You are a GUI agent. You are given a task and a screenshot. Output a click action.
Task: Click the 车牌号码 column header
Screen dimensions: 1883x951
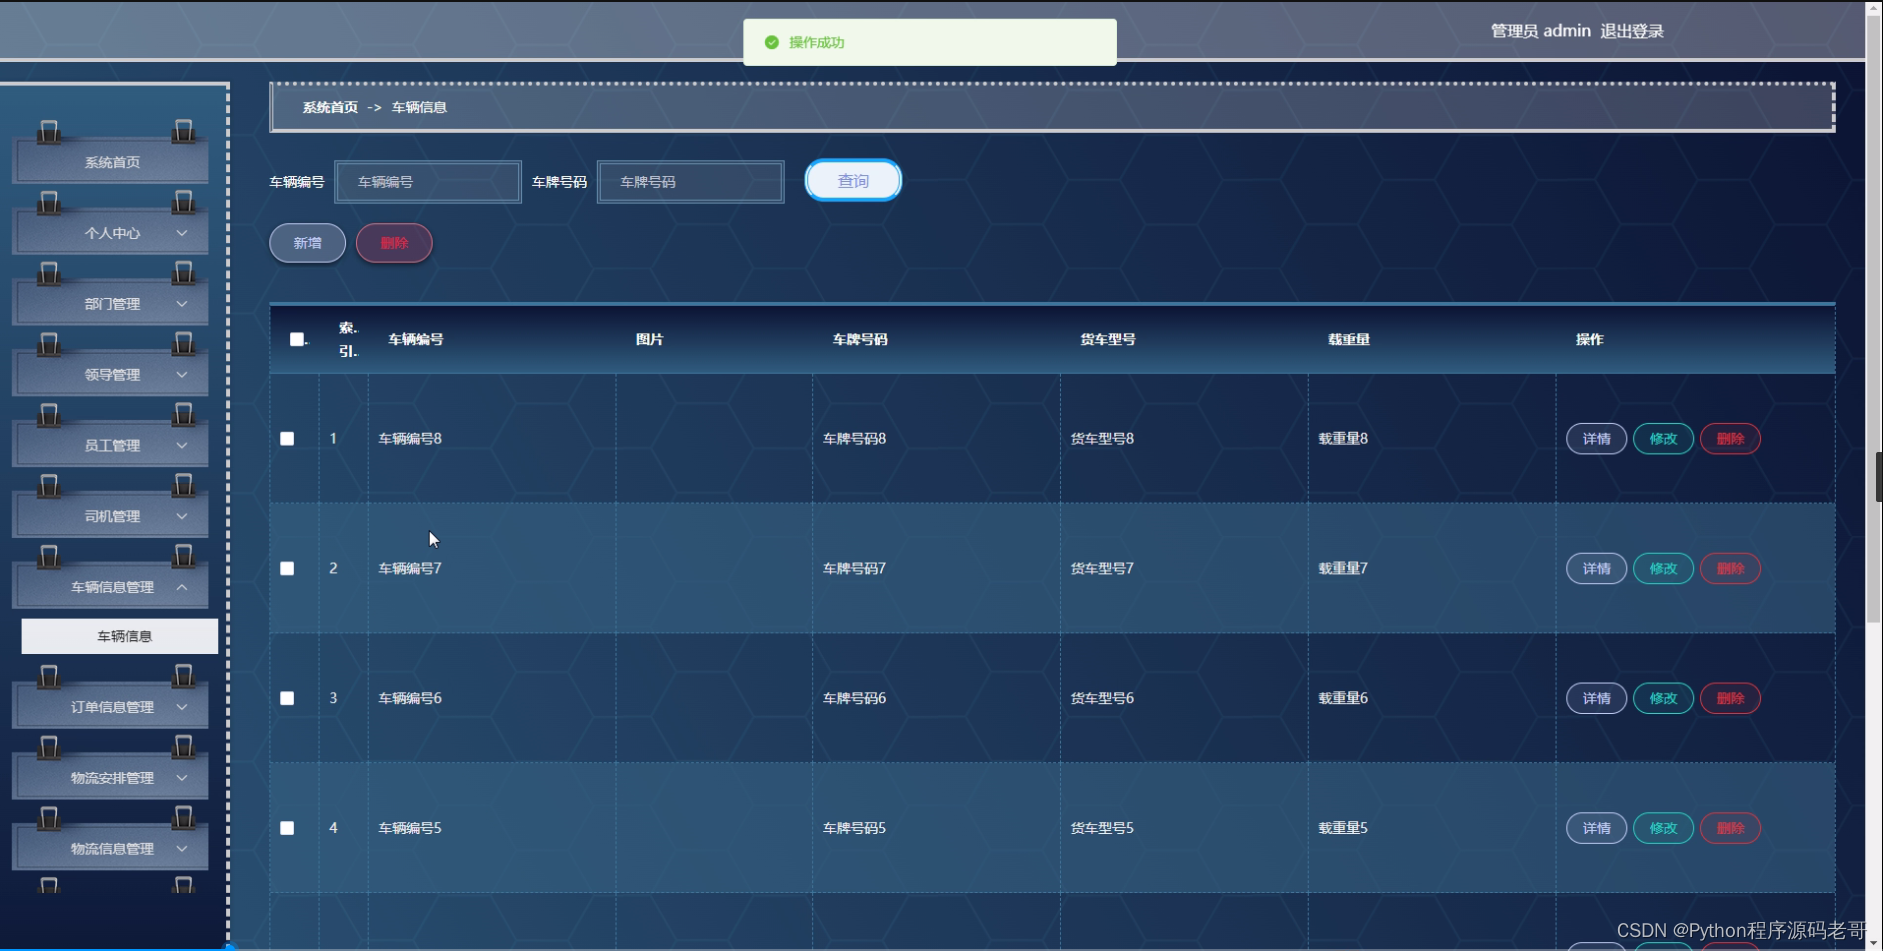(860, 339)
